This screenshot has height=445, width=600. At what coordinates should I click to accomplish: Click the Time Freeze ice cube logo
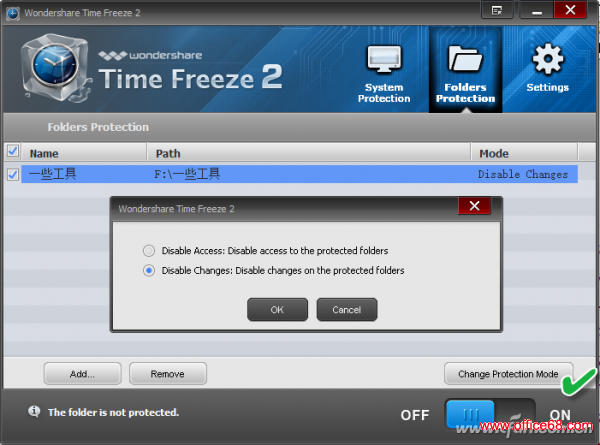(x=56, y=67)
